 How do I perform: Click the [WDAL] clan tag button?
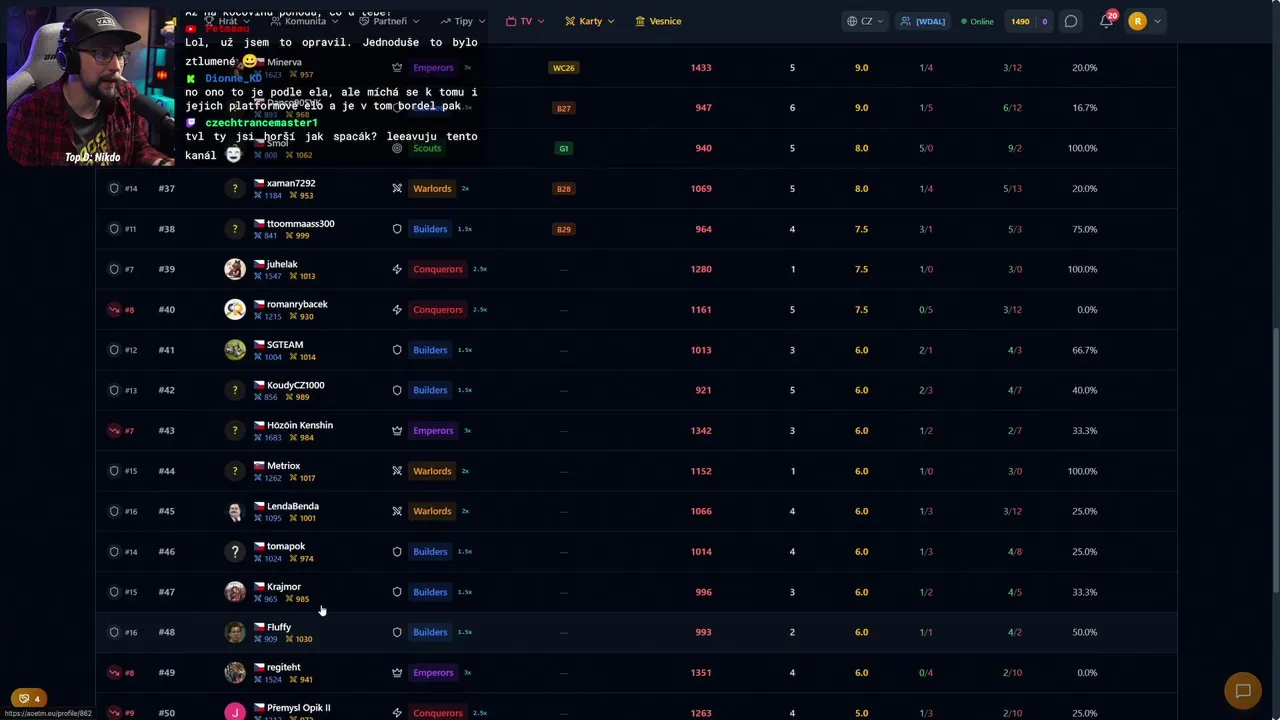point(923,21)
